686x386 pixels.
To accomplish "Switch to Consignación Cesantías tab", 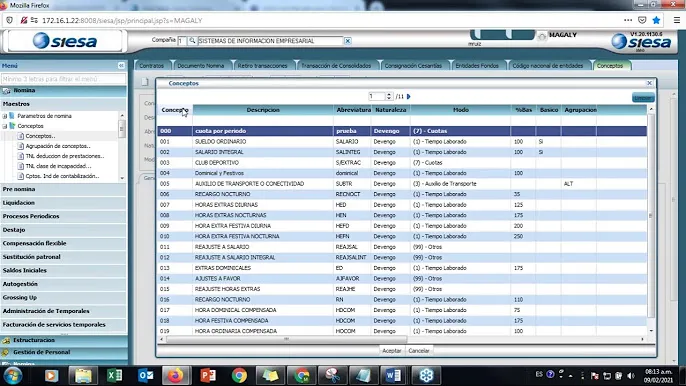I will pyautogui.click(x=413, y=66).
